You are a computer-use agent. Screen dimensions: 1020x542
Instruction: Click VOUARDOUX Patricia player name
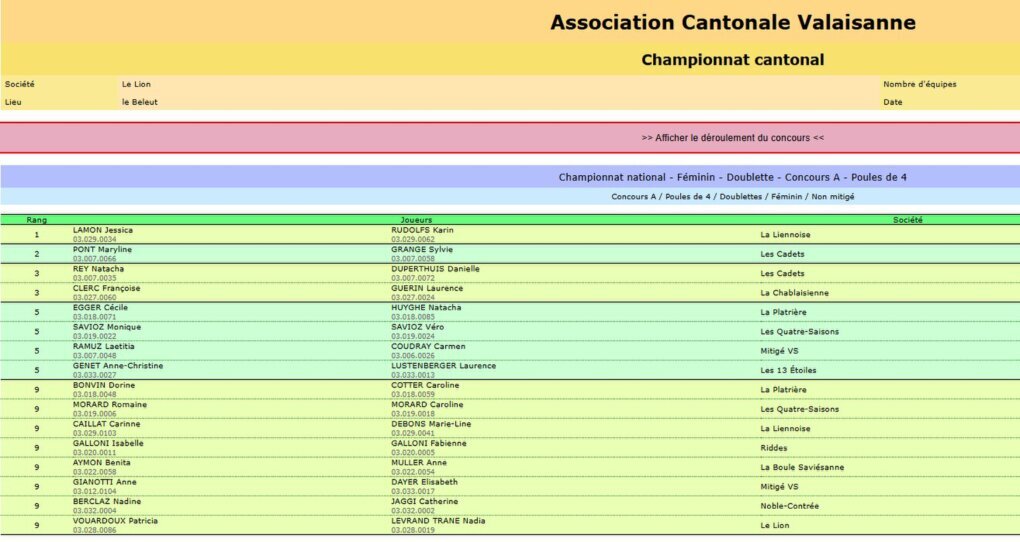coord(115,521)
